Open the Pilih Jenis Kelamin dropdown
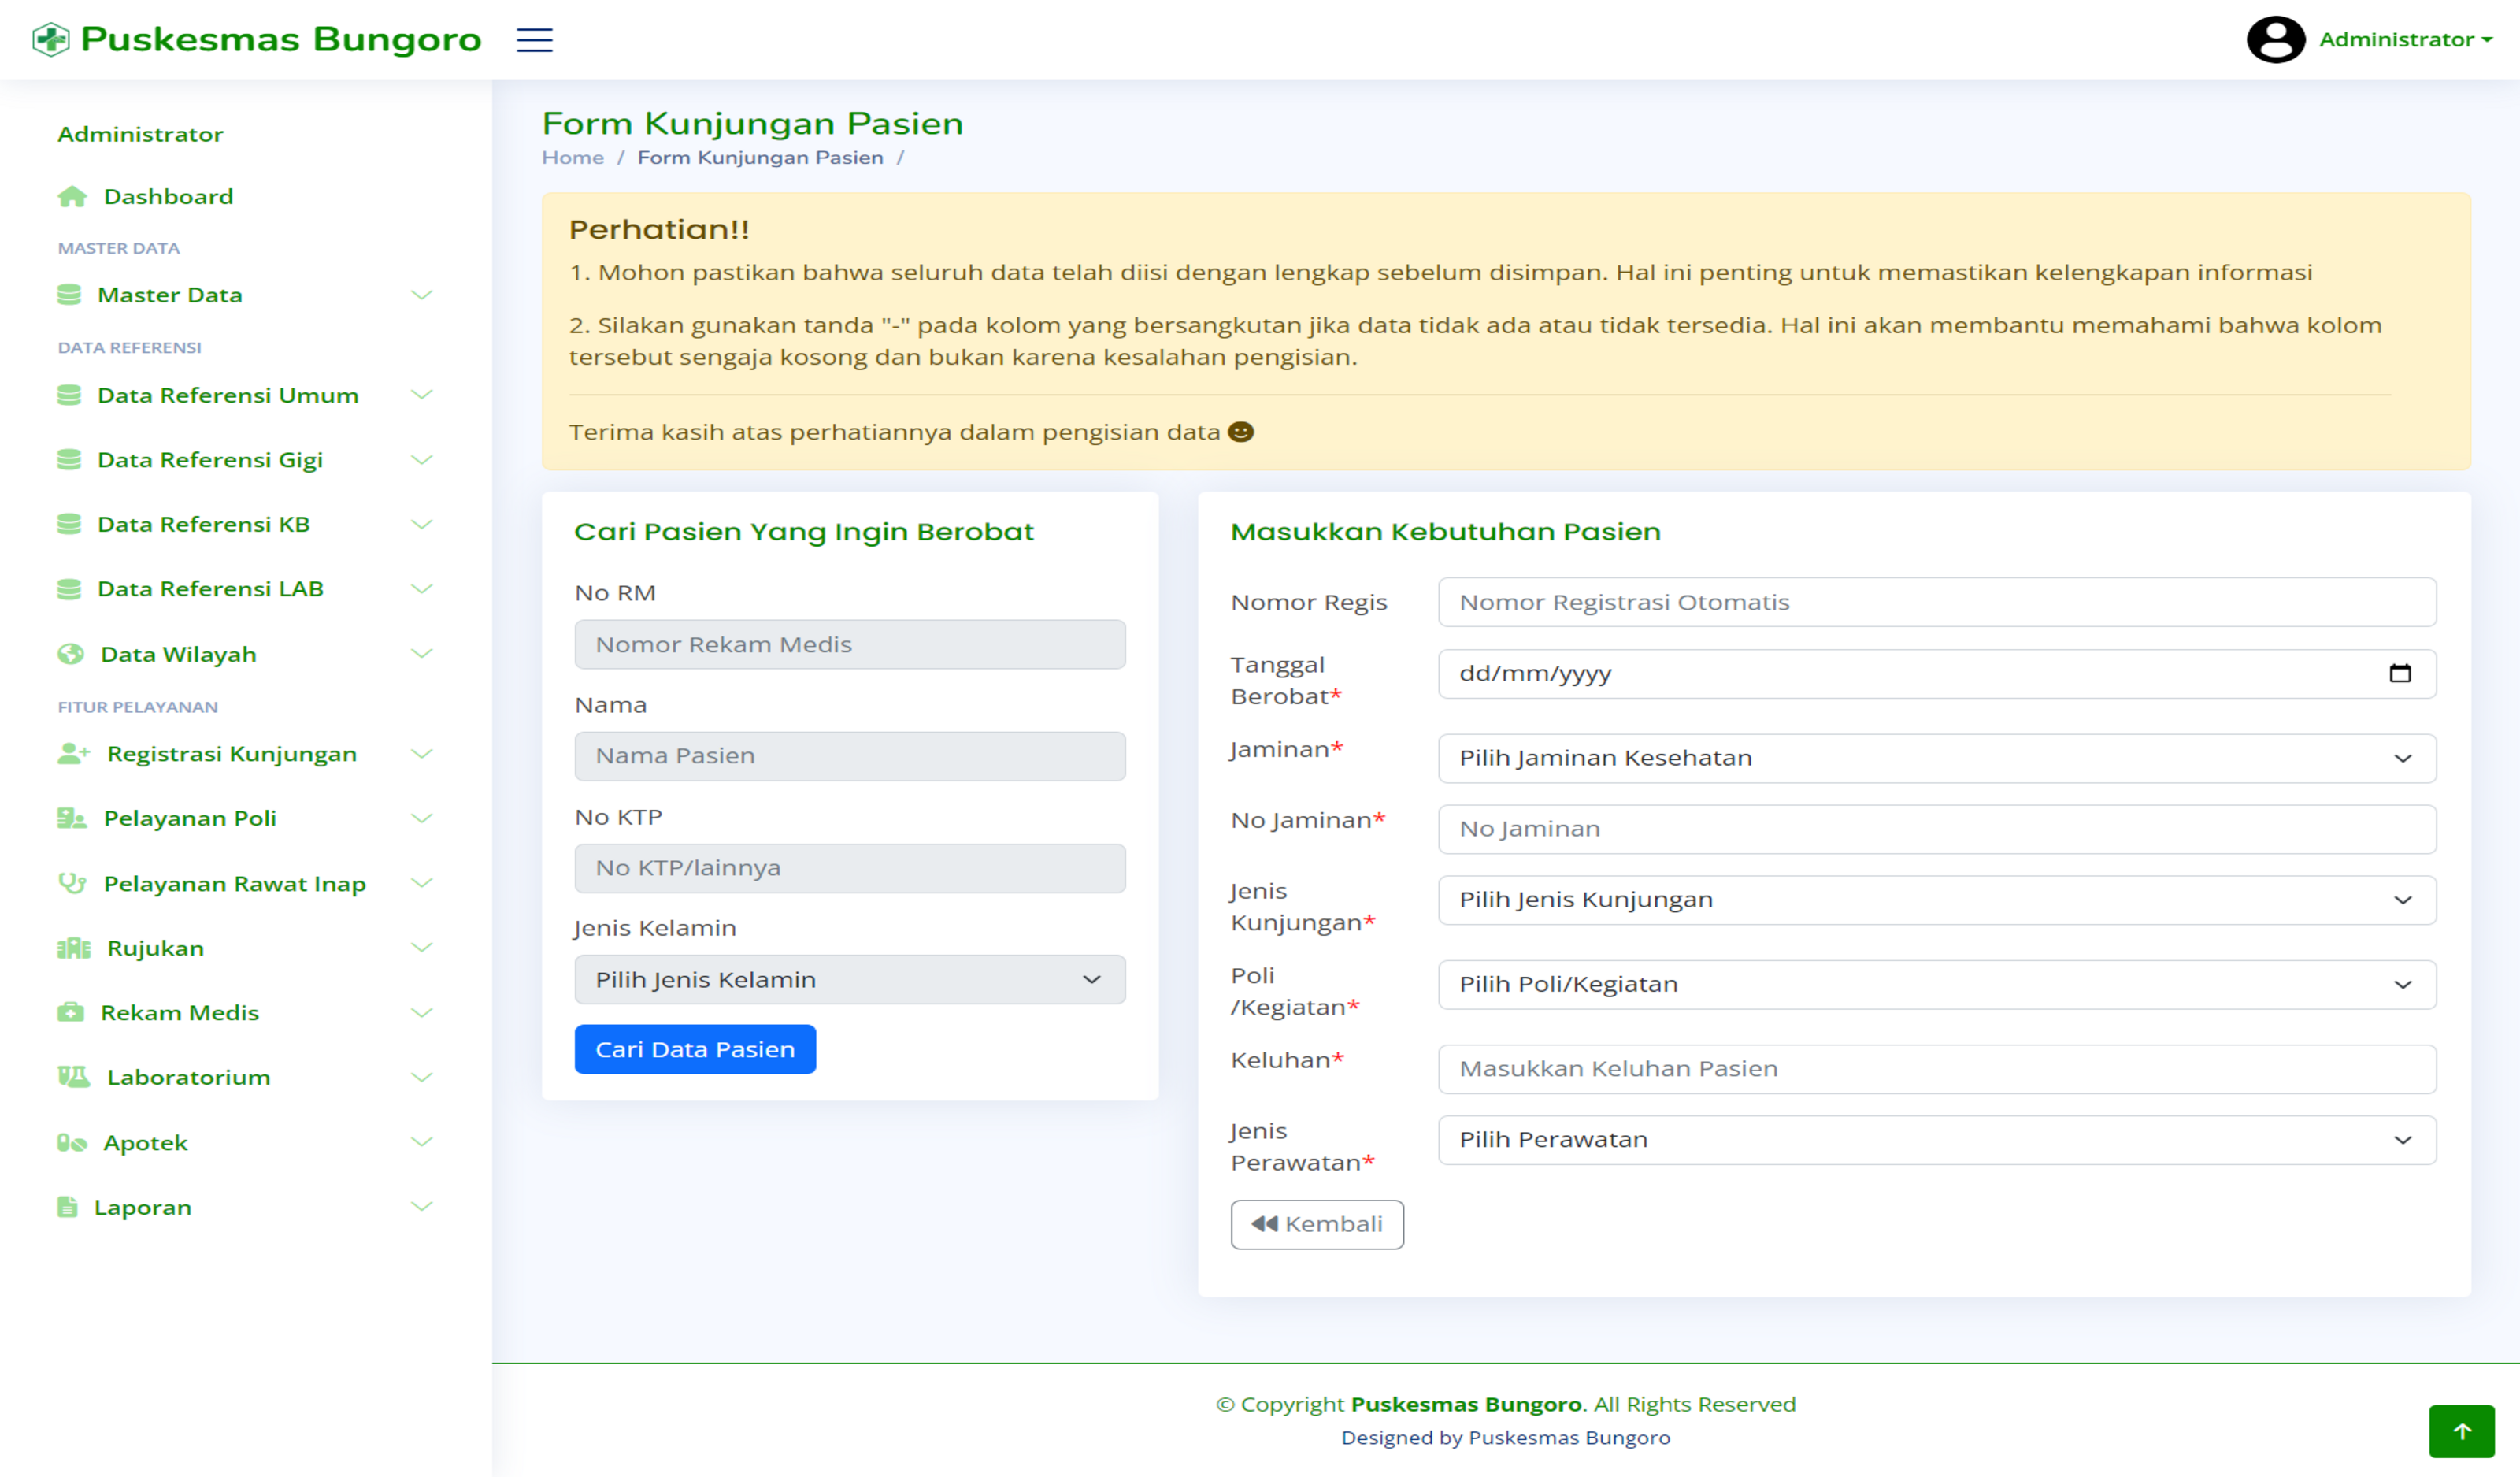The height and width of the screenshot is (1477, 2520). tap(849, 980)
